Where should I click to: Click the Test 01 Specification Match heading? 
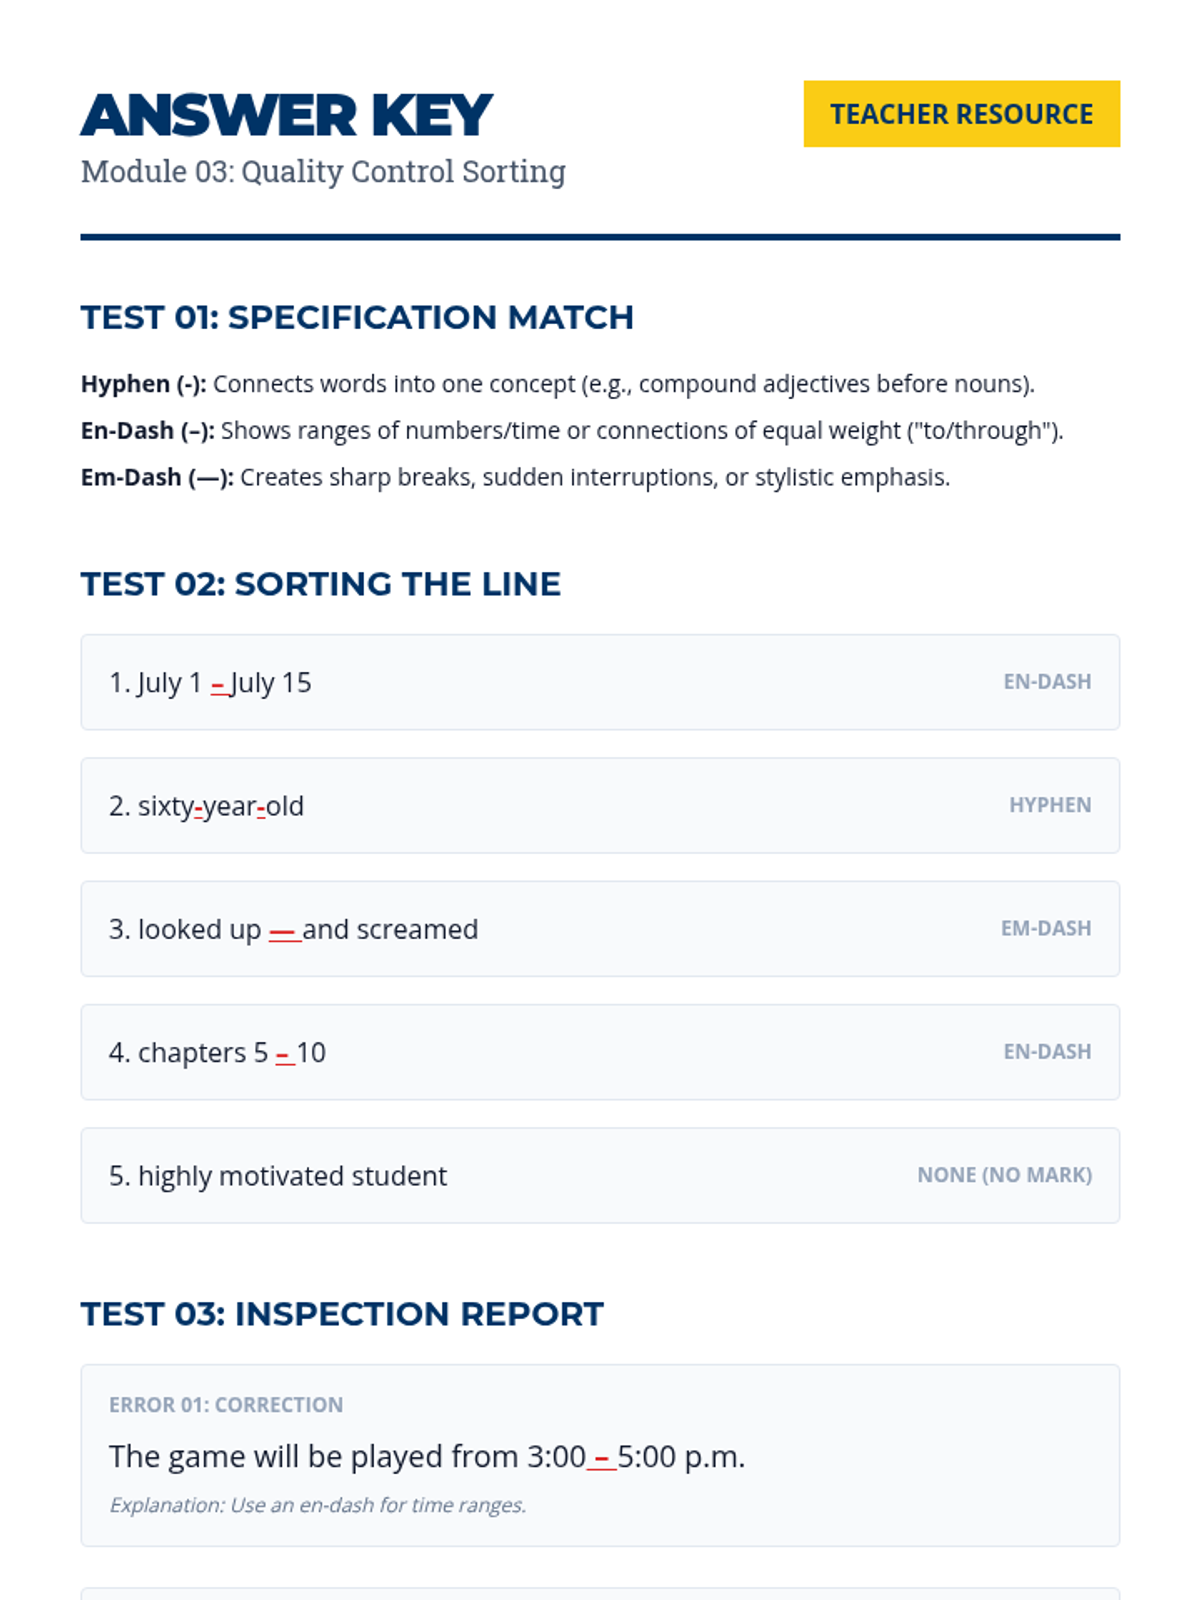point(357,317)
